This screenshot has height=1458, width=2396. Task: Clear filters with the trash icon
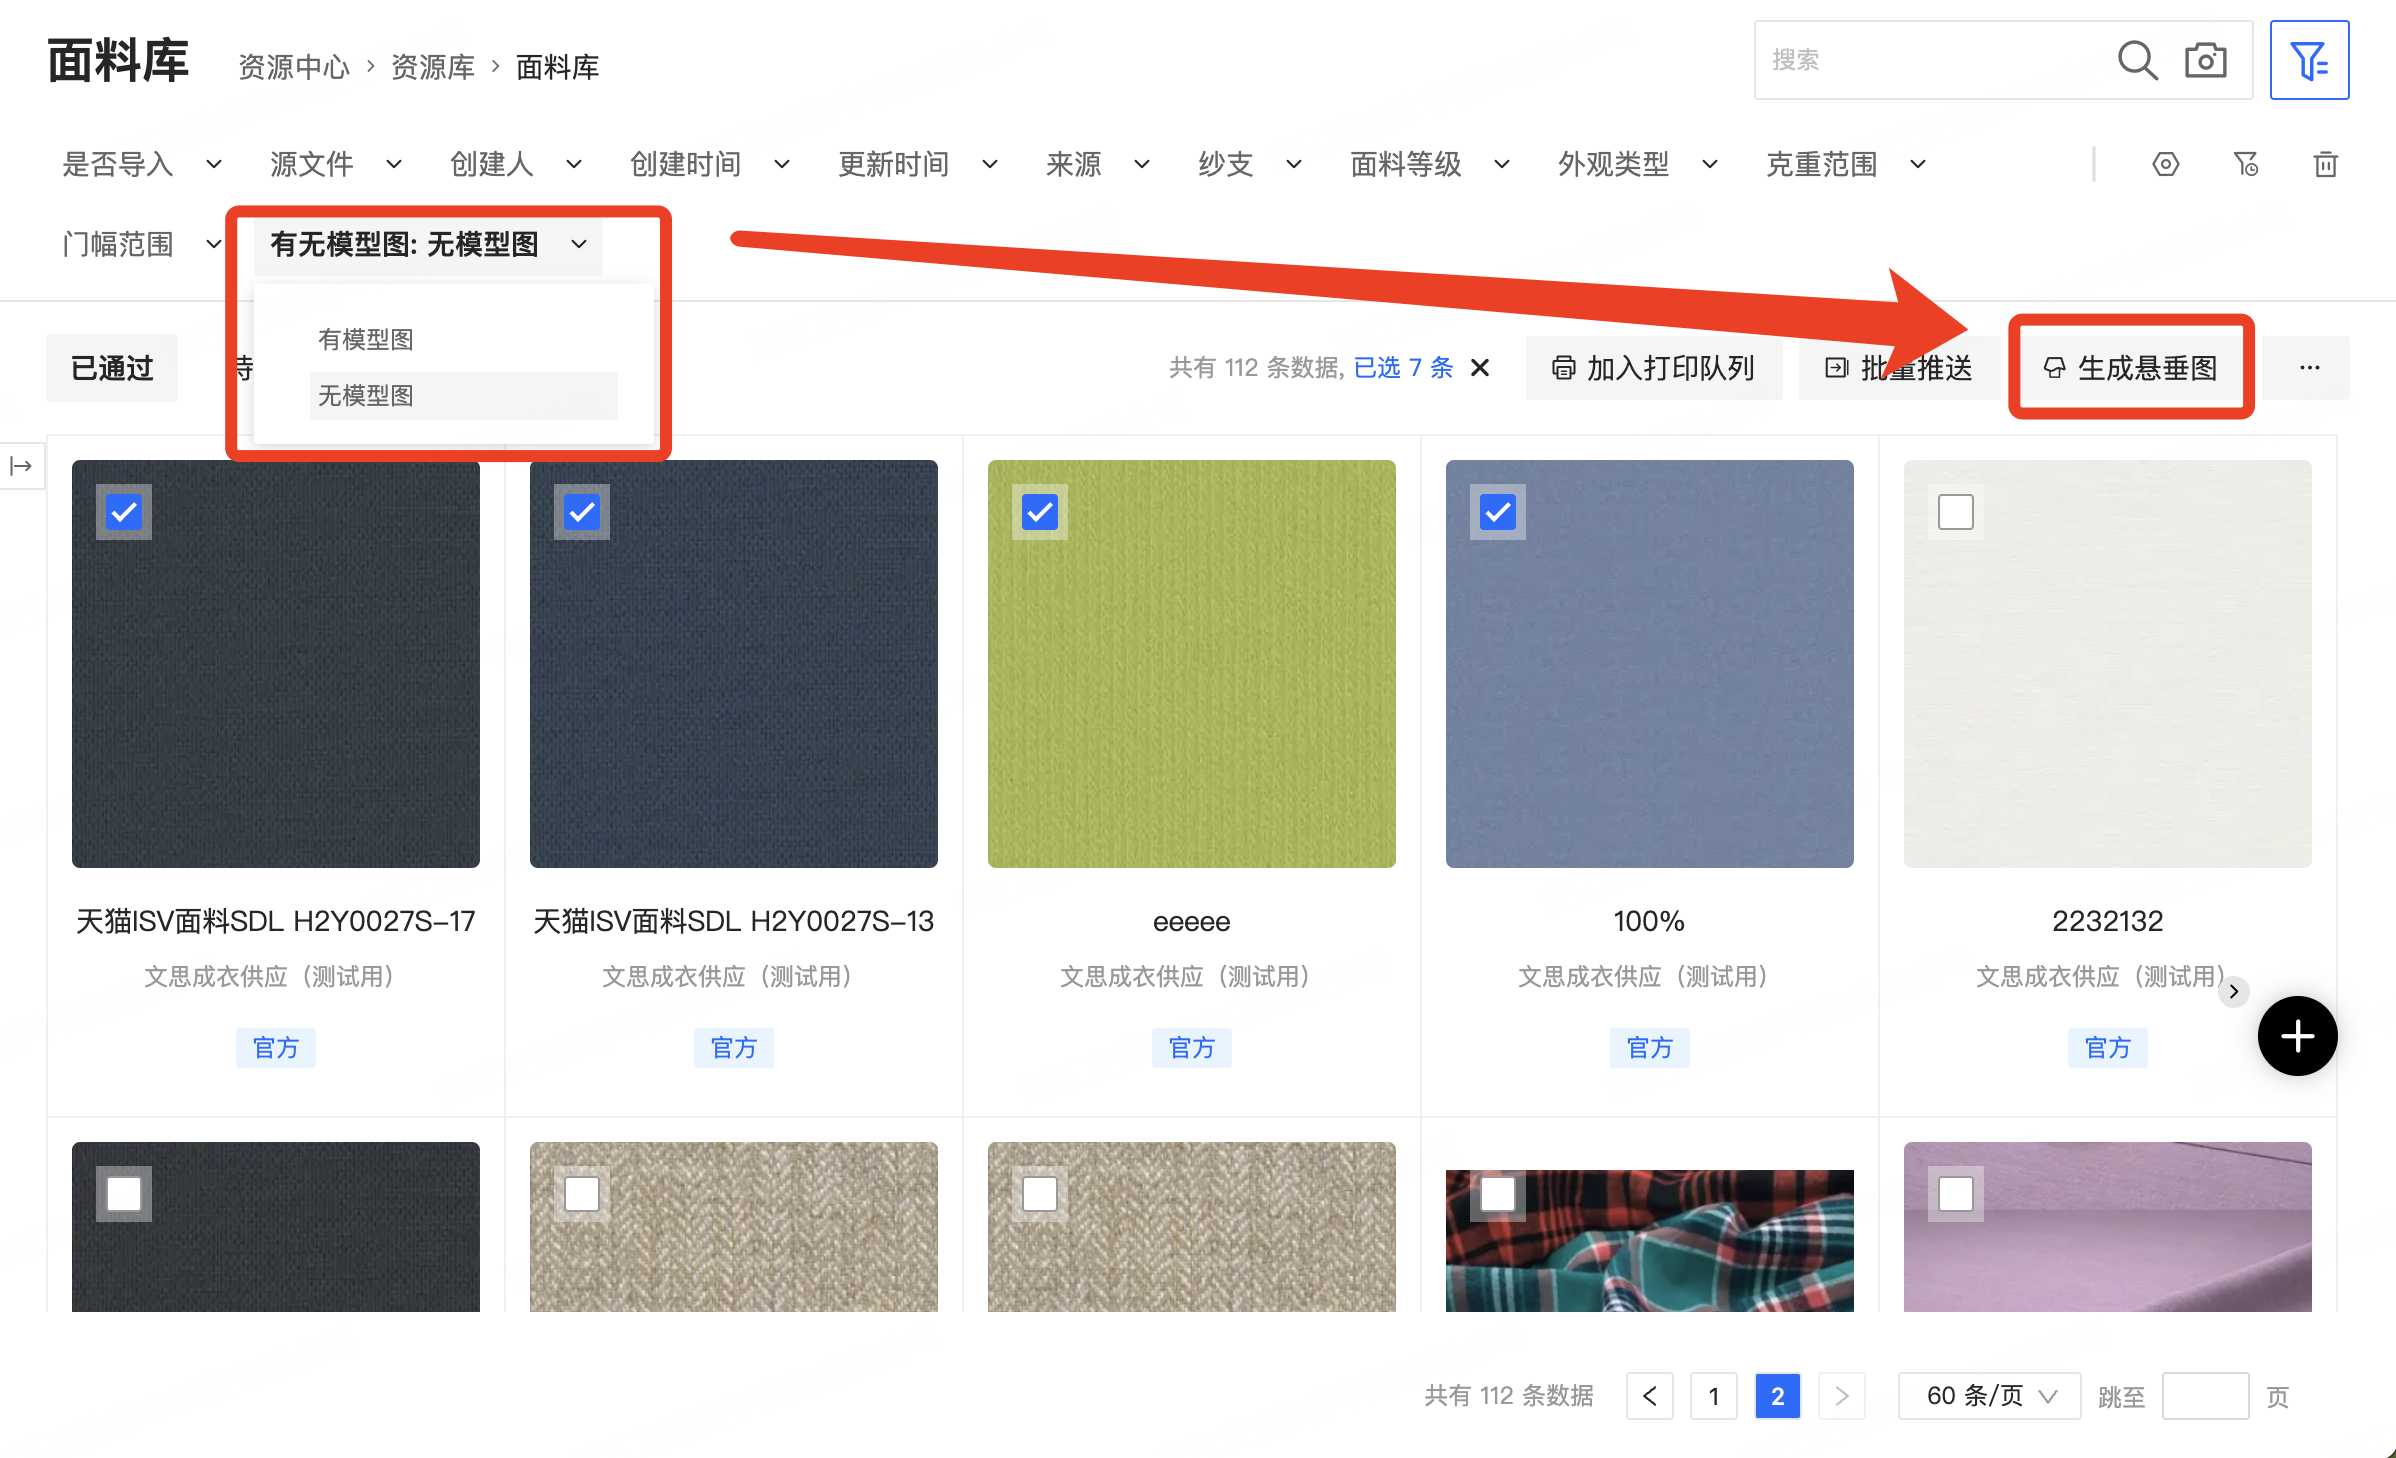[x=2325, y=164]
